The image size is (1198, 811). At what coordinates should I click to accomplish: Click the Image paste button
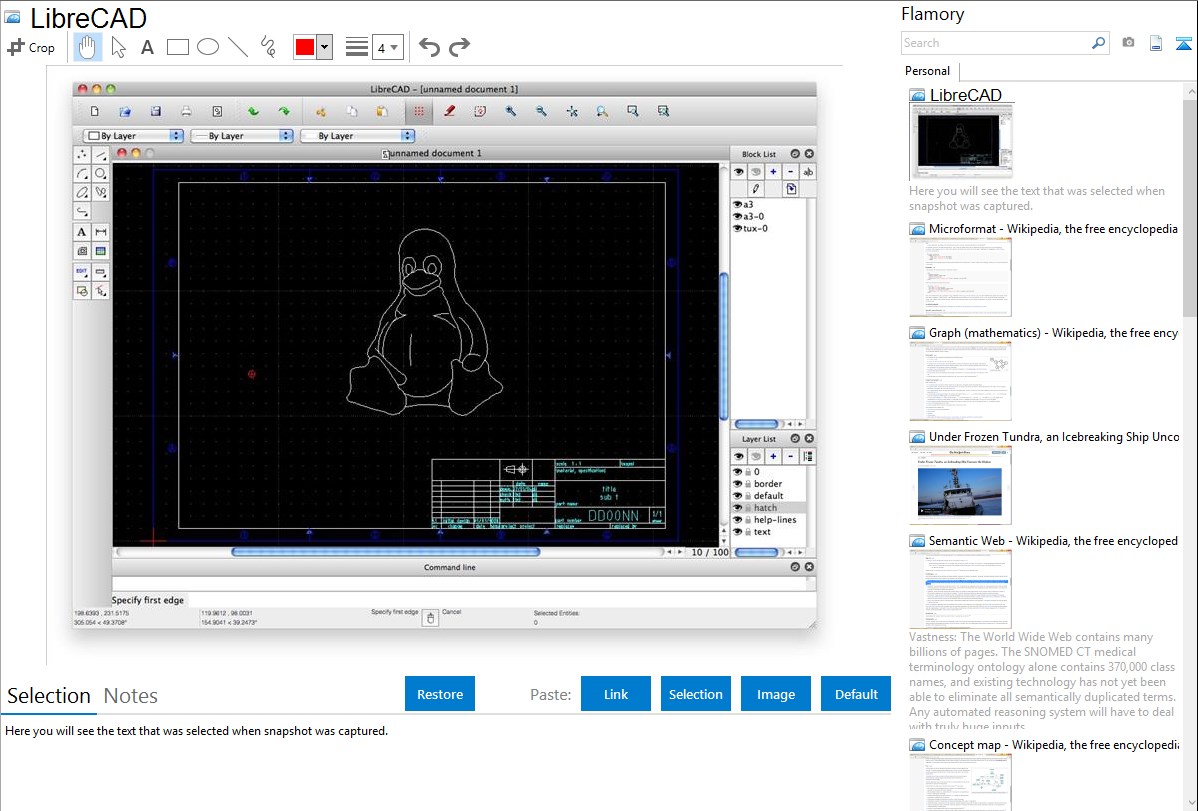[x=776, y=694]
